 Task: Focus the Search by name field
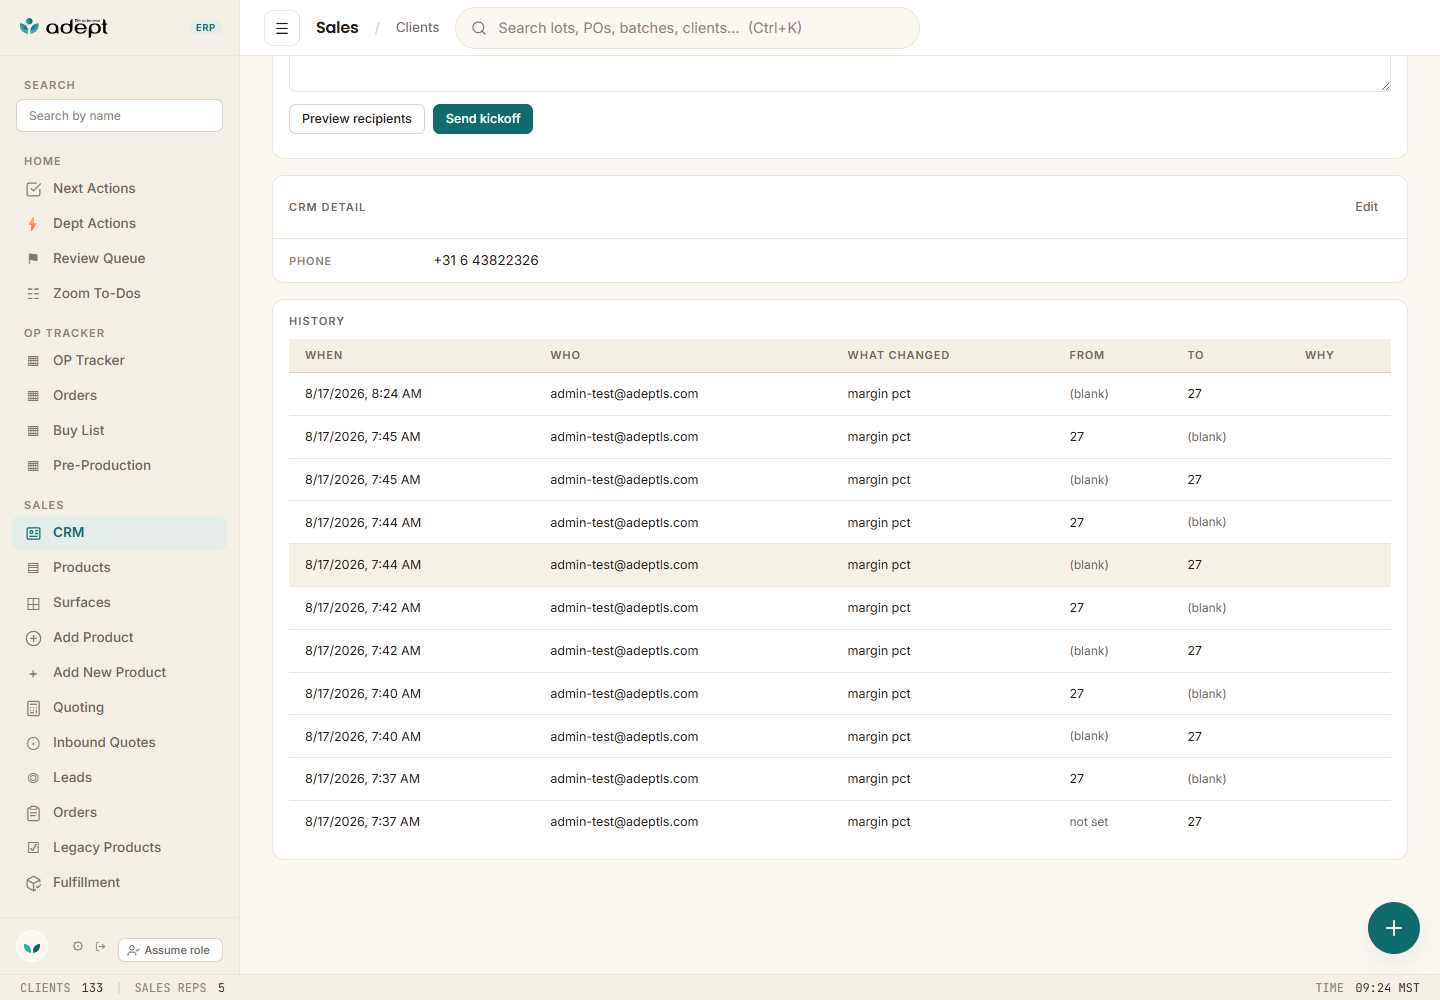[119, 116]
